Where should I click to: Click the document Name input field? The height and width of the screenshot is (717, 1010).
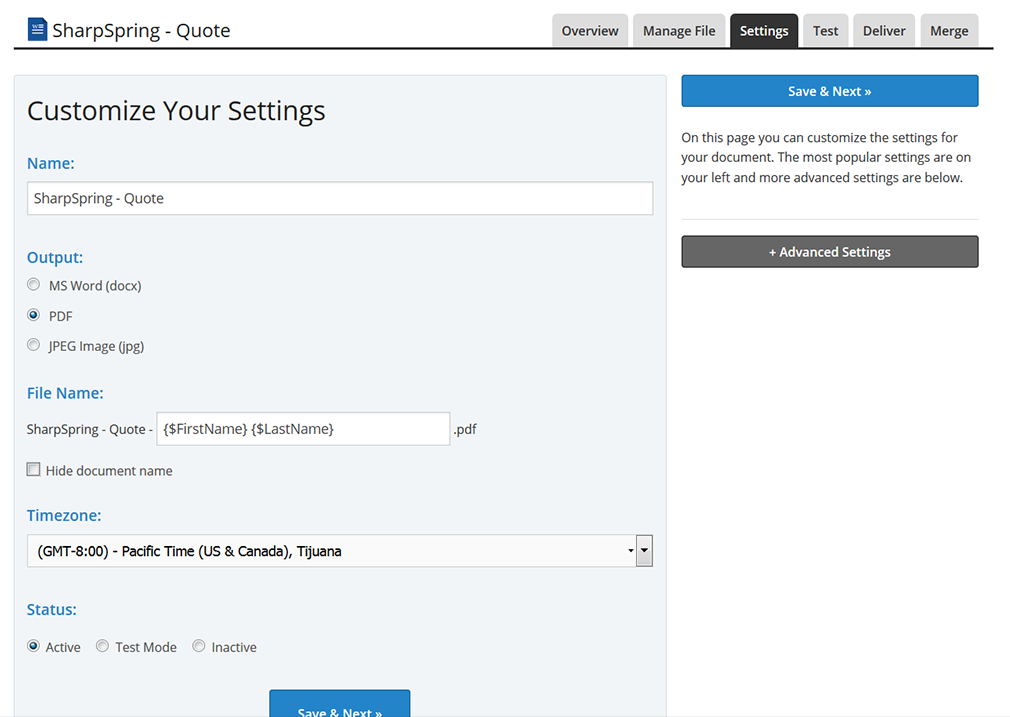[x=340, y=198]
